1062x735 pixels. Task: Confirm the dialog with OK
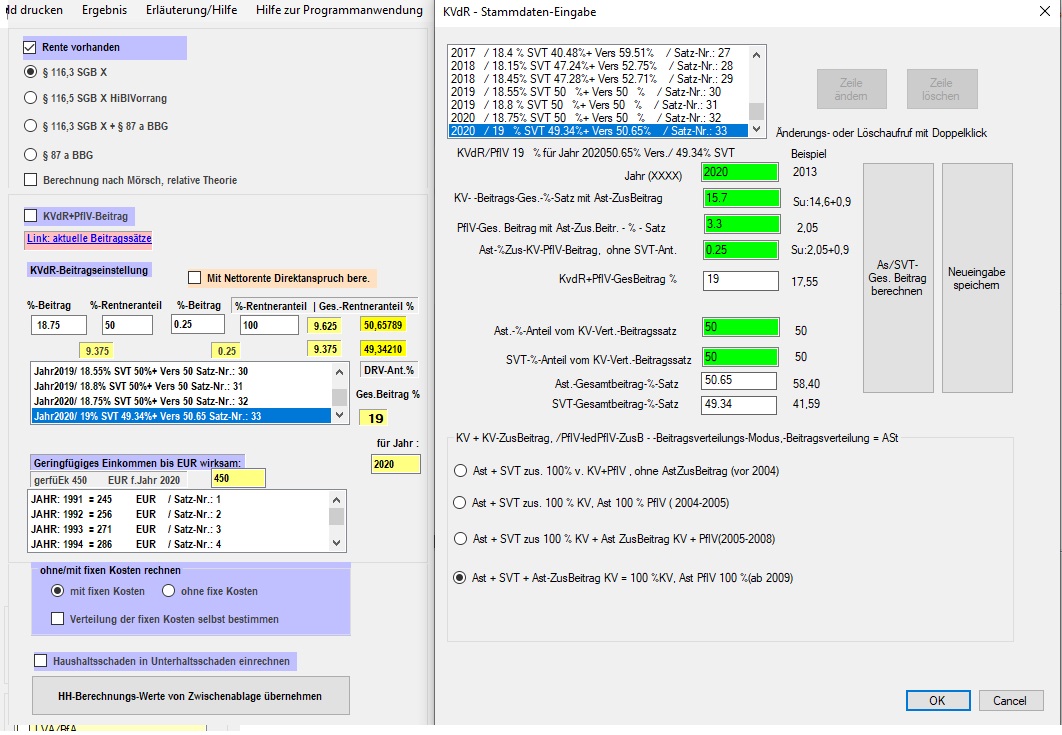click(x=936, y=700)
